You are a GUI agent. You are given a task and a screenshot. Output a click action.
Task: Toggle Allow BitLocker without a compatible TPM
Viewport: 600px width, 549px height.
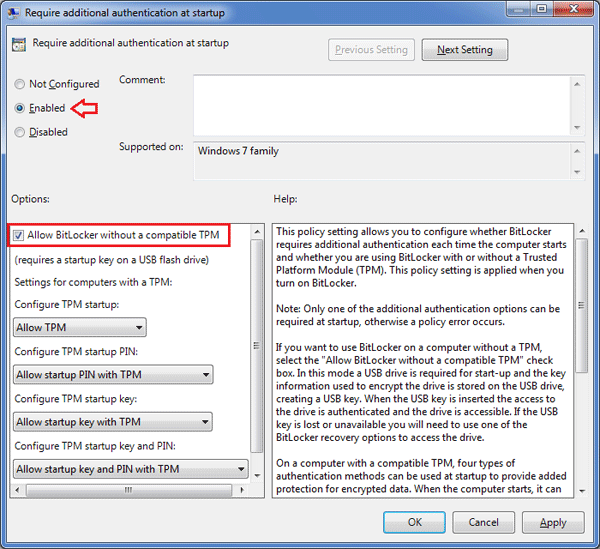pyautogui.click(x=20, y=235)
